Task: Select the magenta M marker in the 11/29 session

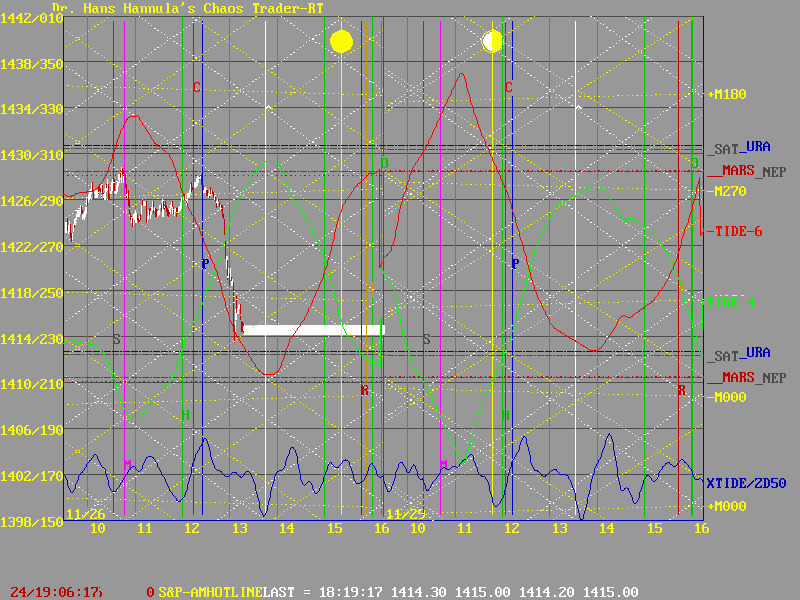Action: [x=443, y=464]
